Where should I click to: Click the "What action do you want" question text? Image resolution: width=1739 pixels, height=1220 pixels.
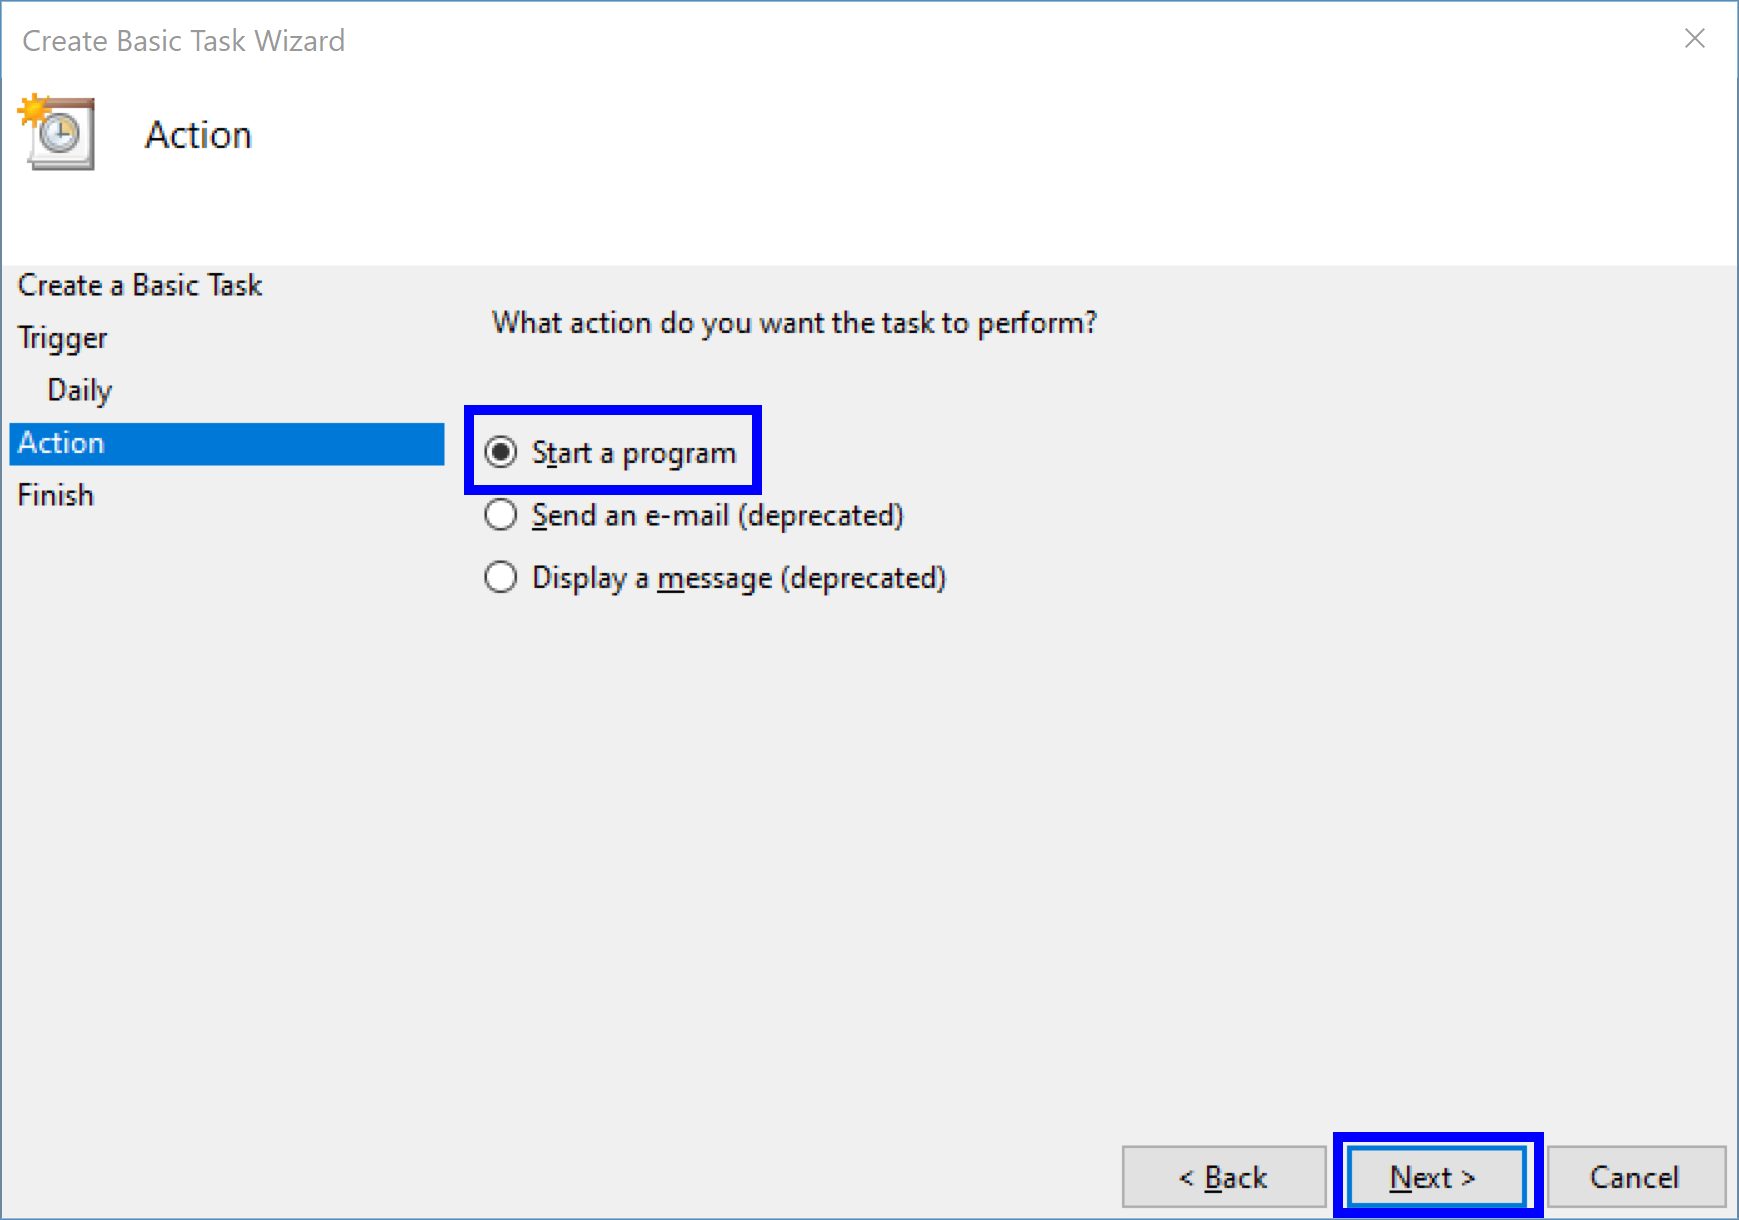(794, 323)
